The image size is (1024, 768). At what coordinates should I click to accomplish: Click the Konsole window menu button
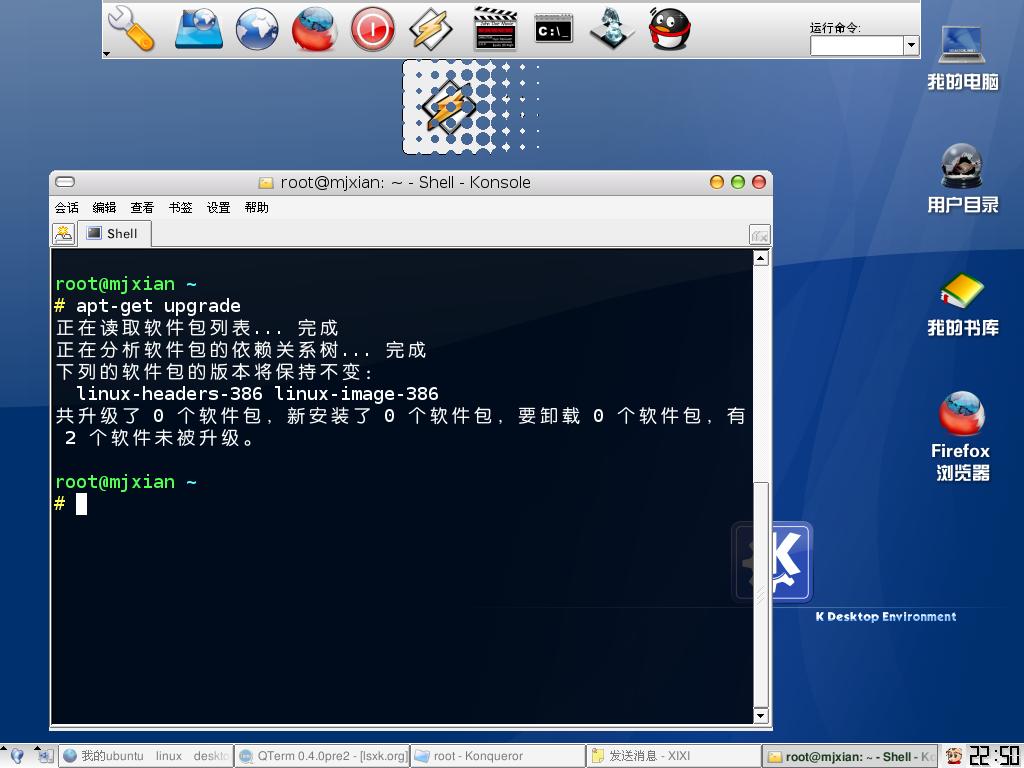[x=65, y=182]
